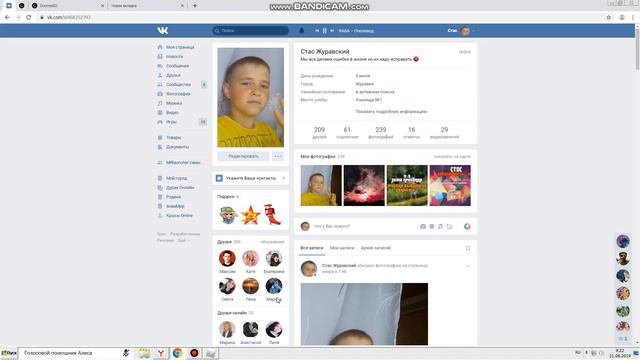The height and width of the screenshot is (360, 640).
Task: Open the profile avatar photo
Action: pos(251,98)
